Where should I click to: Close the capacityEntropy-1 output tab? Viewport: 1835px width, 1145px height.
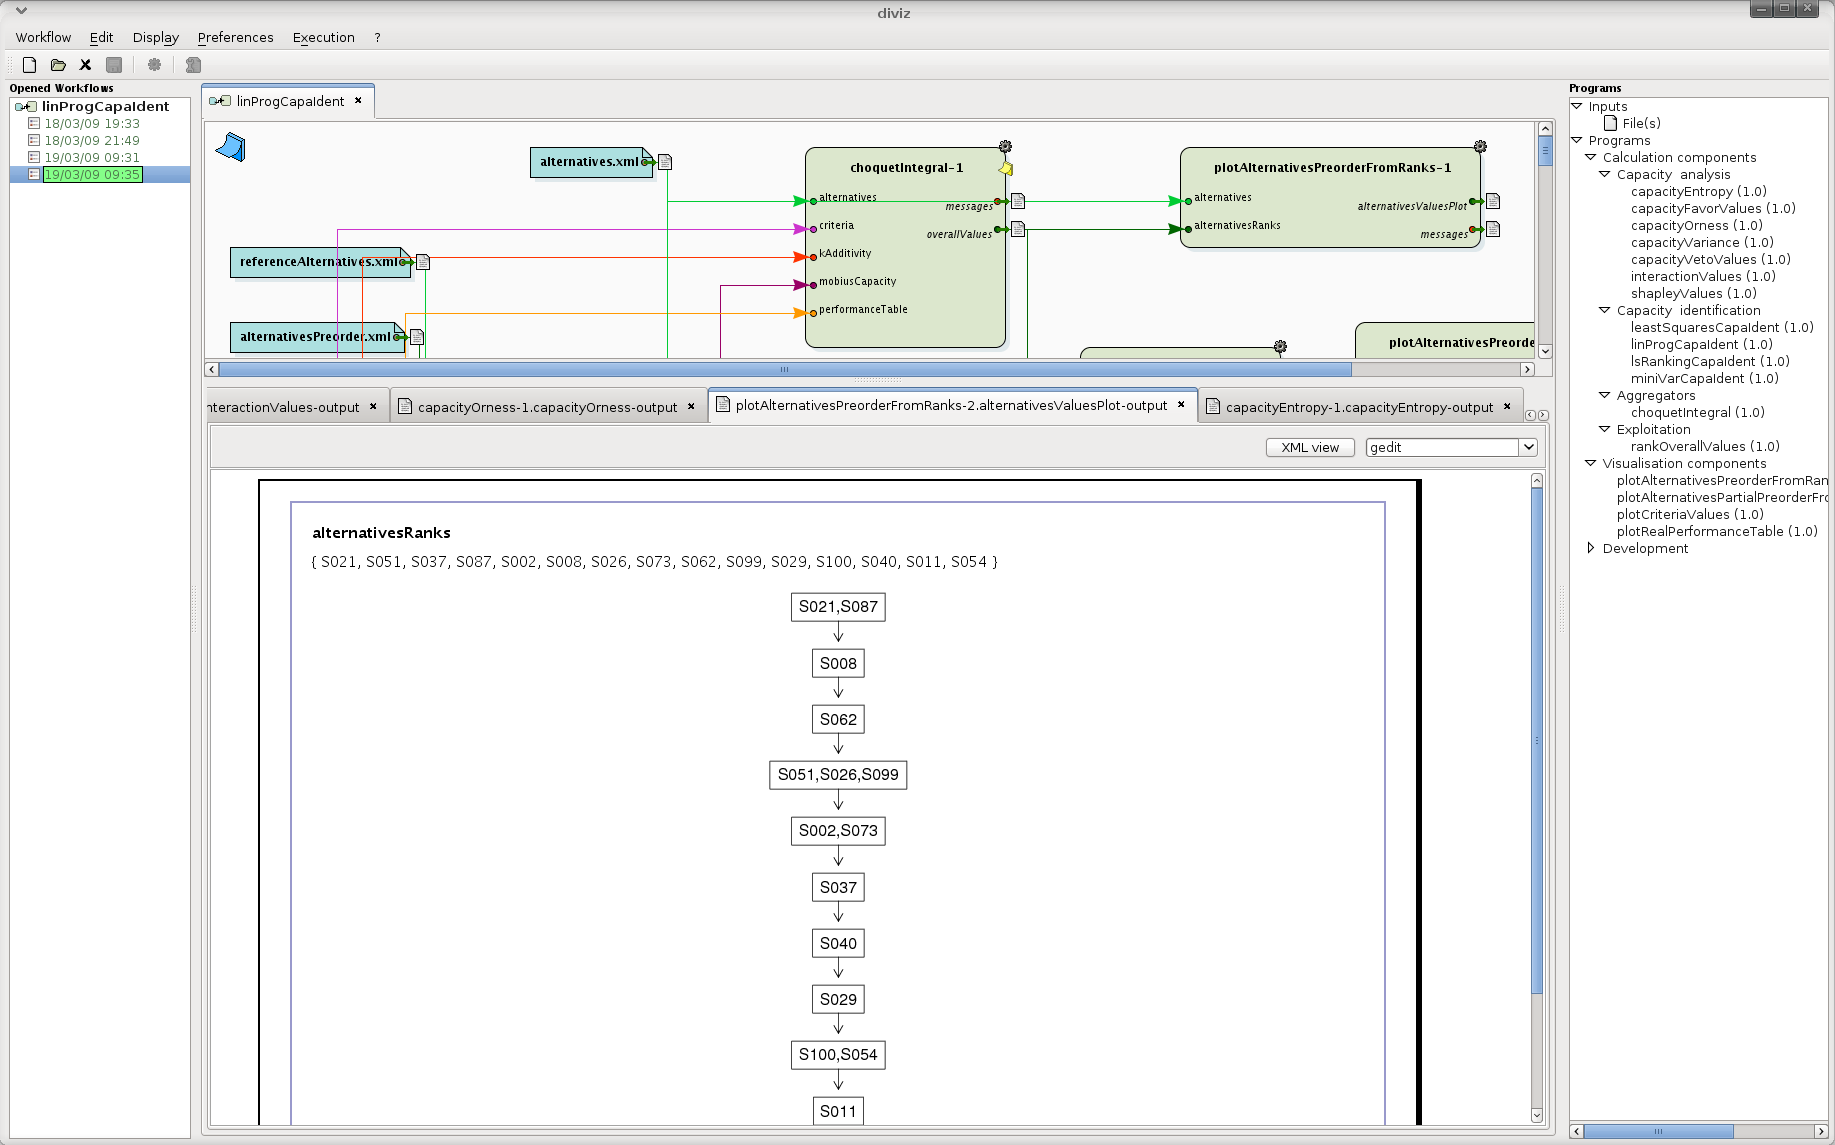tap(1507, 406)
